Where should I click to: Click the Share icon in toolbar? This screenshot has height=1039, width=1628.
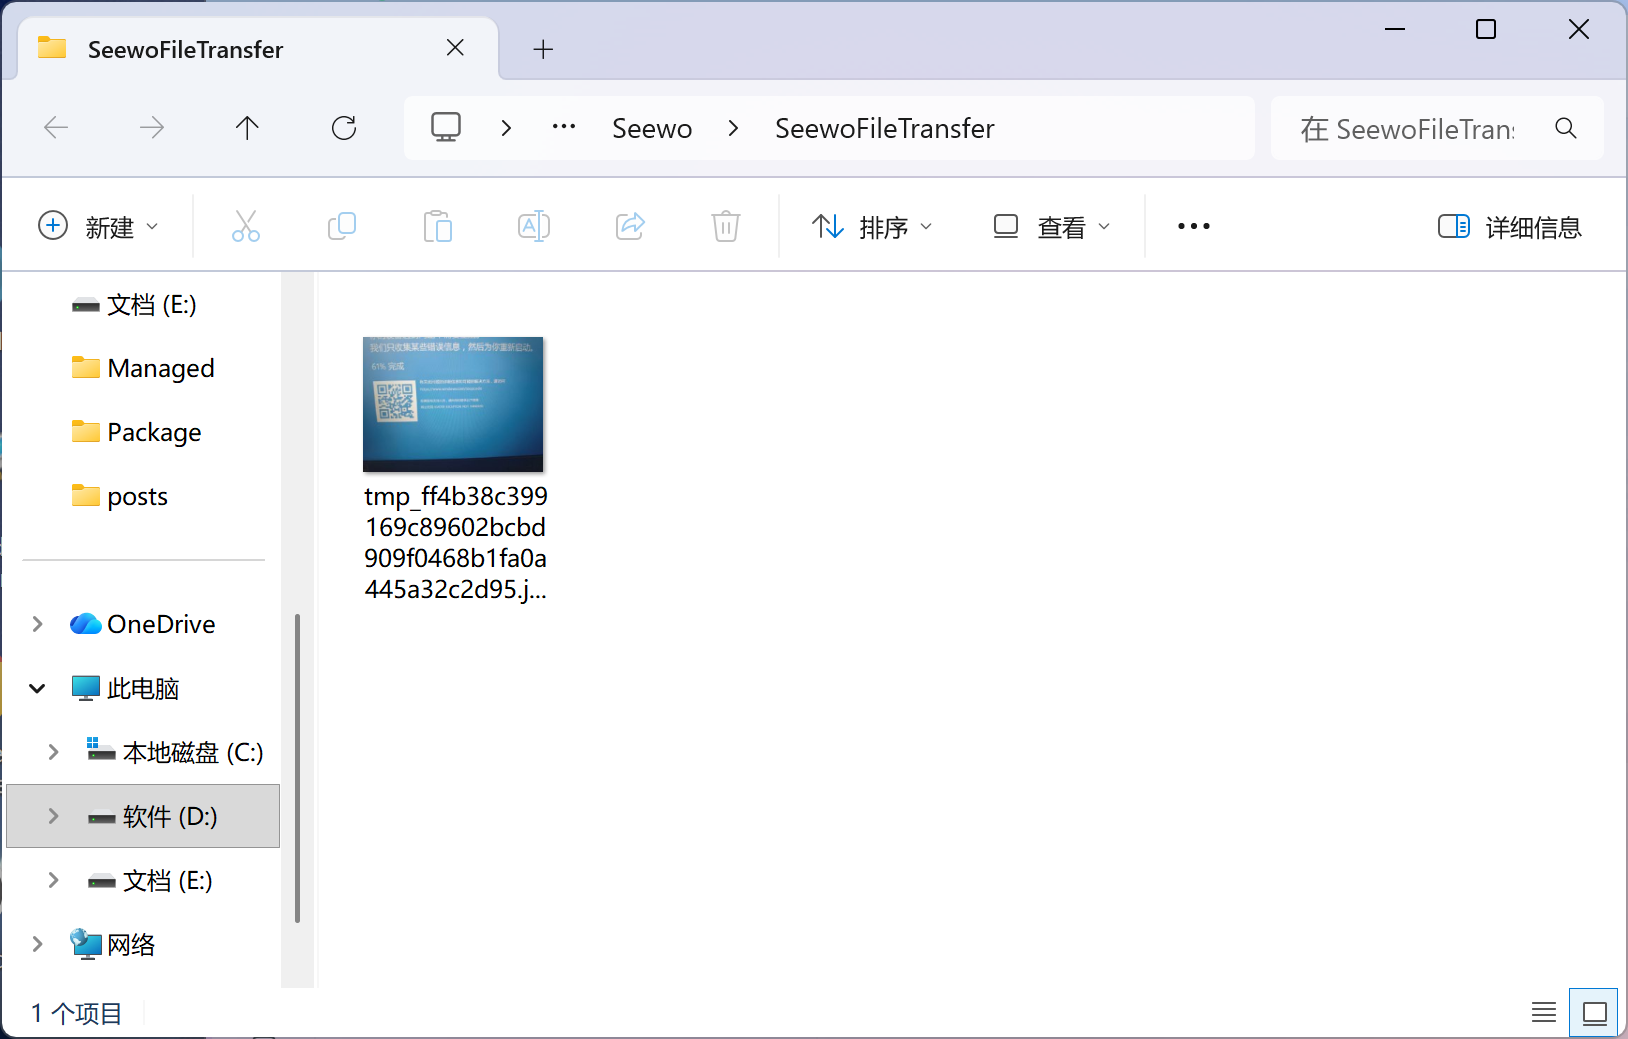pyautogui.click(x=630, y=226)
